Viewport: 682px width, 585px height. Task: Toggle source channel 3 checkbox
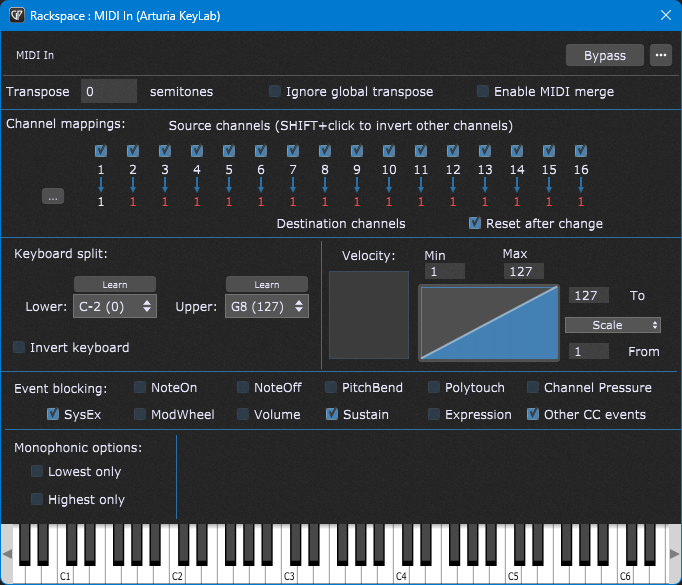(165, 150)
